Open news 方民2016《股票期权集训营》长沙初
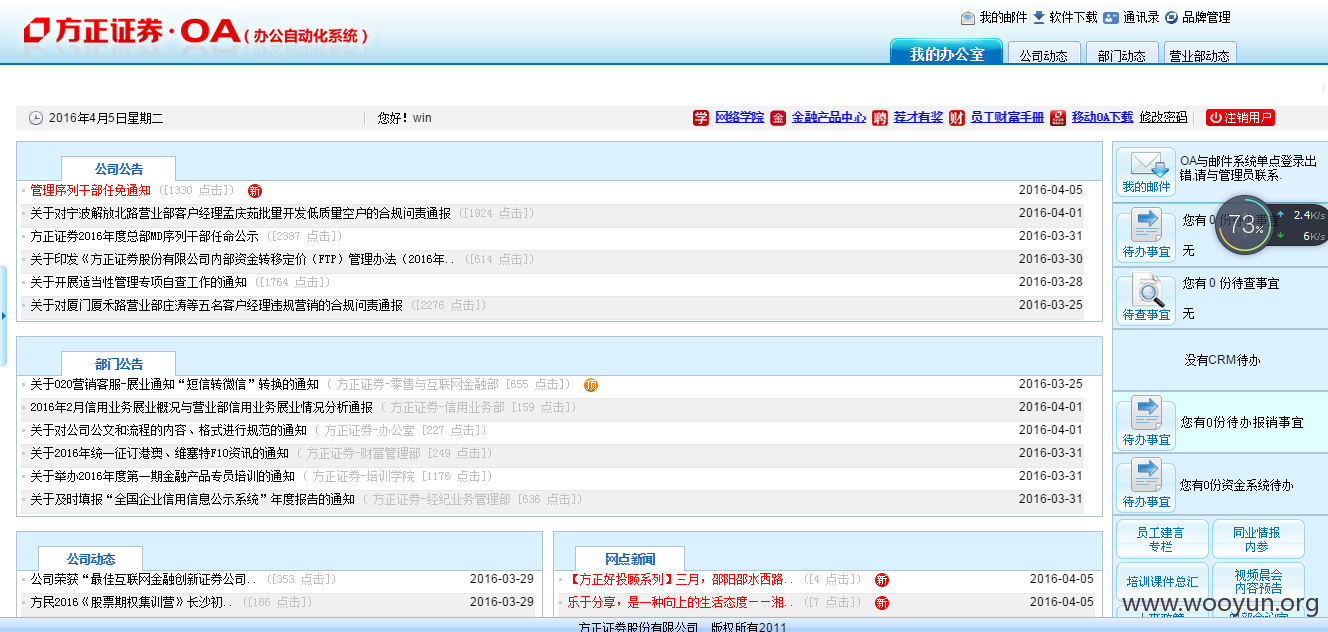 click(x=131, y=602)
